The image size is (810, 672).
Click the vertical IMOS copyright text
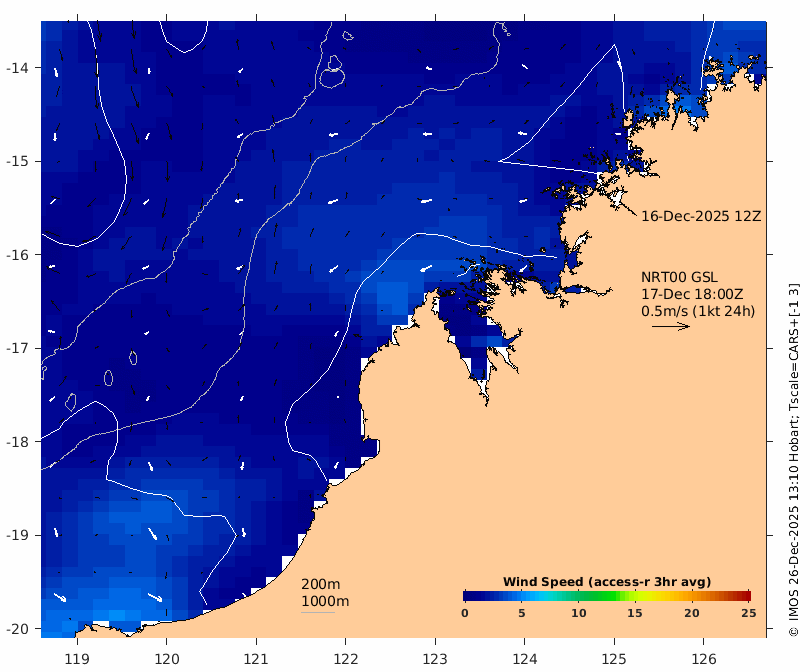(x=794, y=460)
